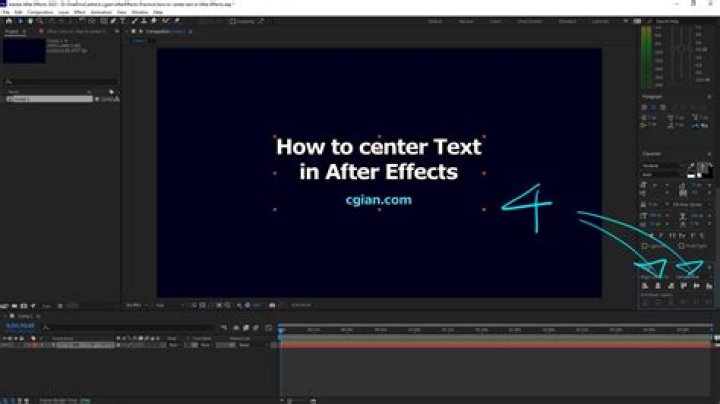Toggle visibility of the text layer
The width and height of the screenshot is (720, 404).
click(5, 345)
